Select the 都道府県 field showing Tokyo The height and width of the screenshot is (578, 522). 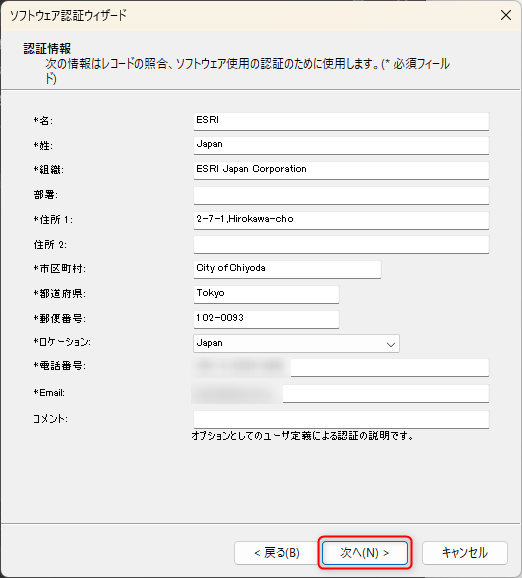point(266,295)
